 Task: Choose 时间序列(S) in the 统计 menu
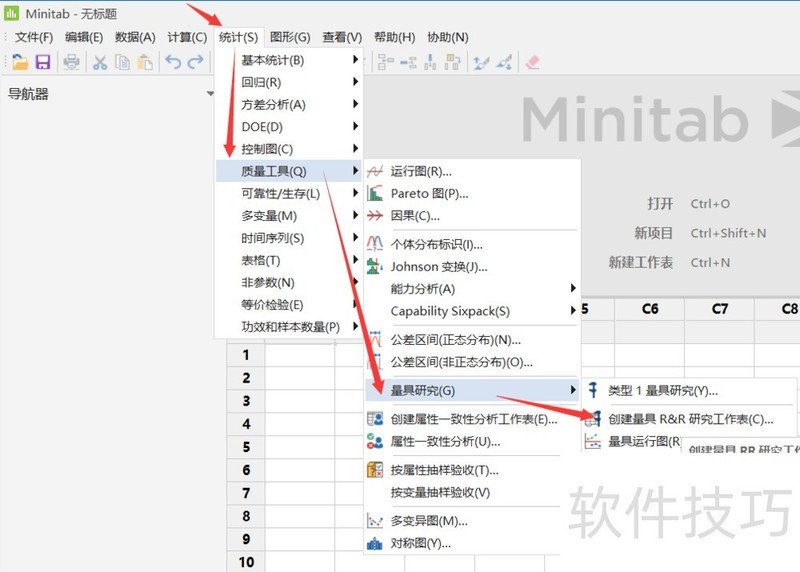pos(289,238)
